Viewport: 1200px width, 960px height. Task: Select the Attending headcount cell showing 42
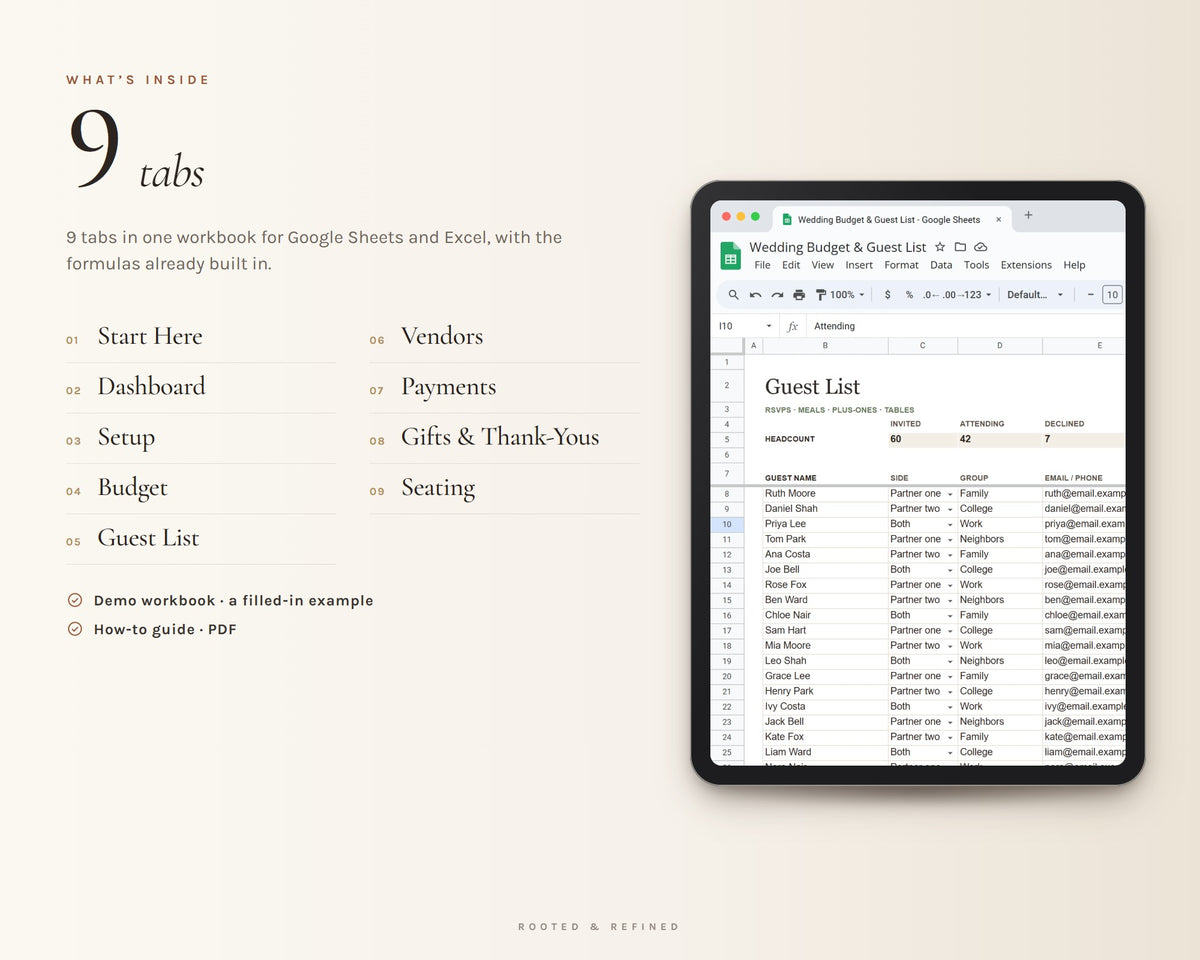pos(1000,439)
